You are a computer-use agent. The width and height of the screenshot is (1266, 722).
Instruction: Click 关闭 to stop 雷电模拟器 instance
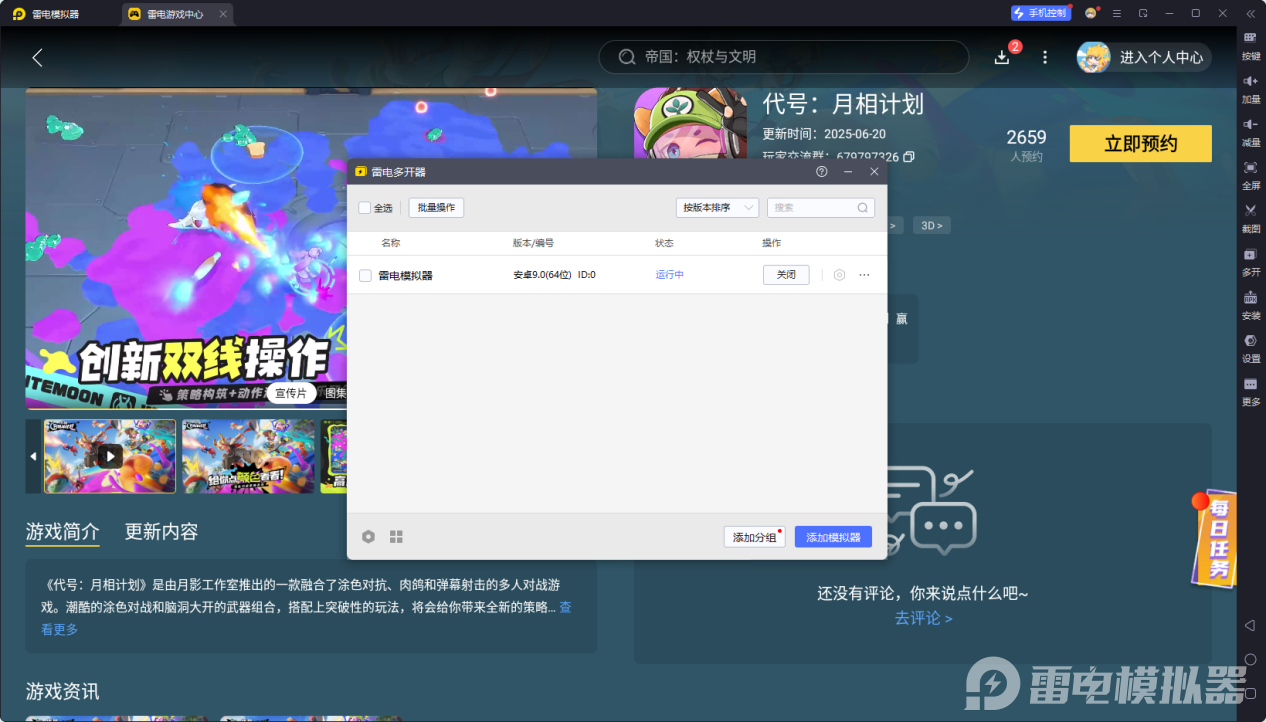786,275
